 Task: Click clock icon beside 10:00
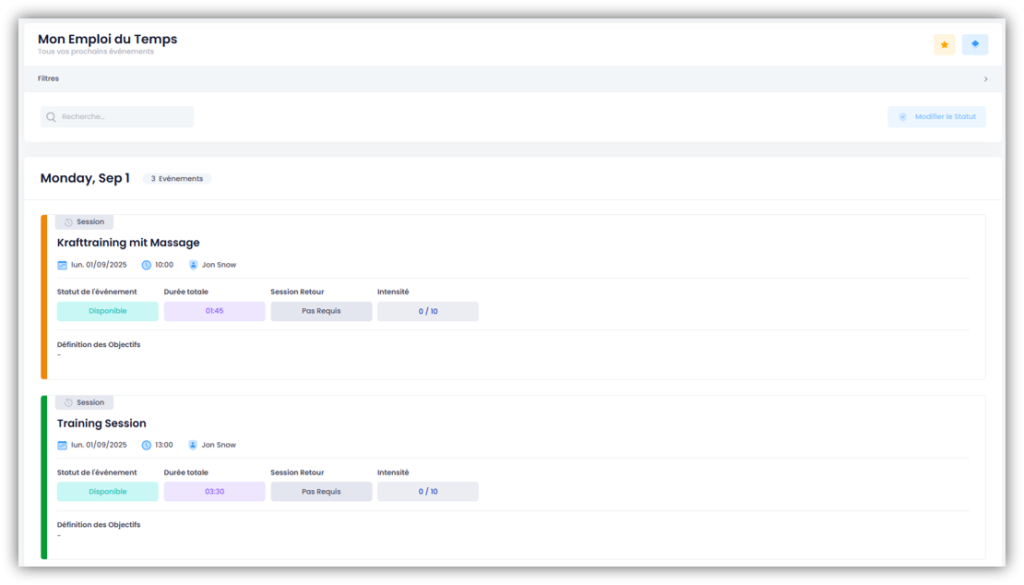click(x=146, y=265)
